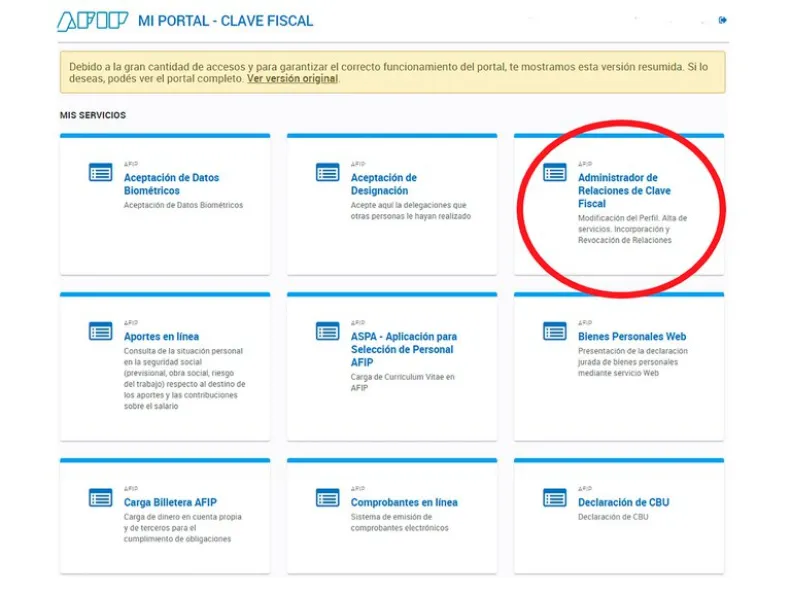Select the Declaración de CBU title

623,502
